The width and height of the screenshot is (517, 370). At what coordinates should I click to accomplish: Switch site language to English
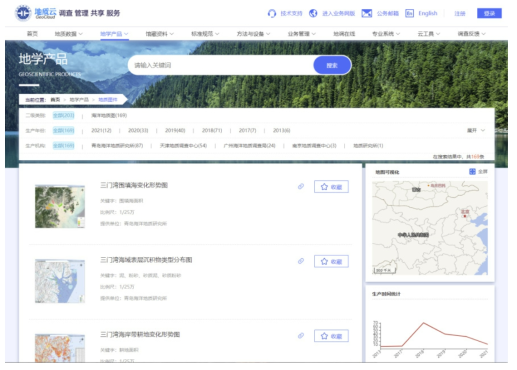(x=428, y=13)
